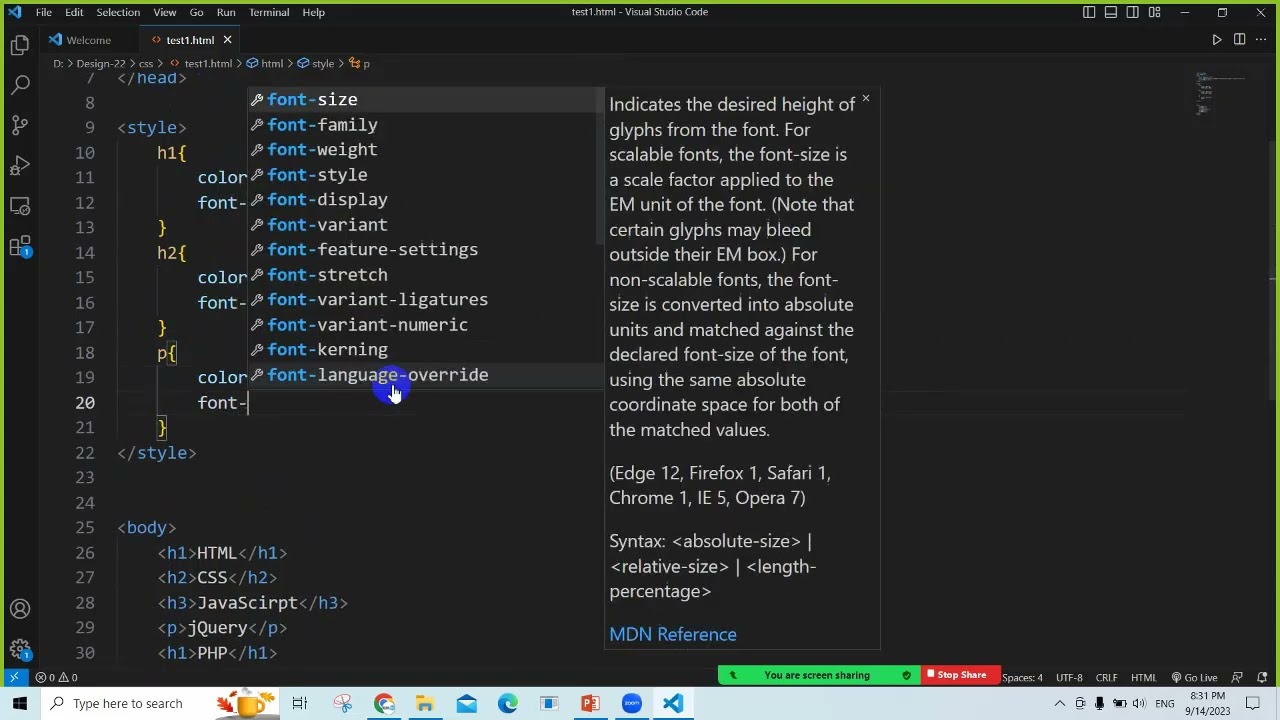Open the Go menu
The width and height of the screenshot is (1280, 720).
click(x=196, y=12)
